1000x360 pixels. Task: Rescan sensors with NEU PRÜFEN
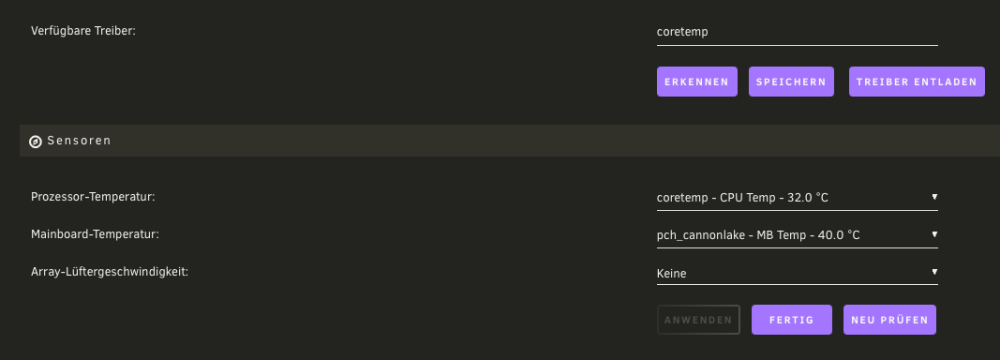(x=890, y=320)
